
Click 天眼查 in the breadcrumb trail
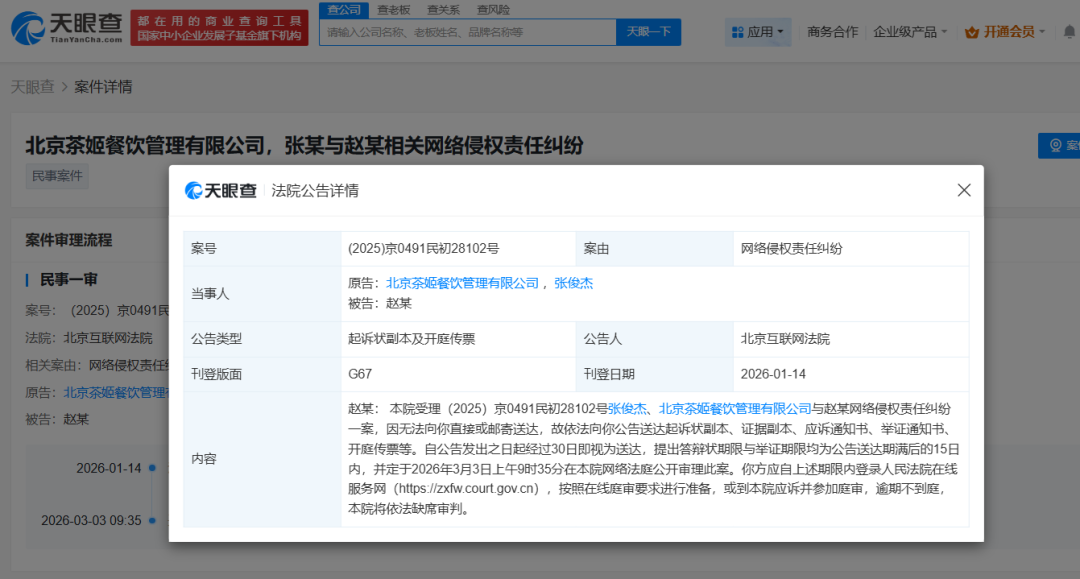click(31, 87)
